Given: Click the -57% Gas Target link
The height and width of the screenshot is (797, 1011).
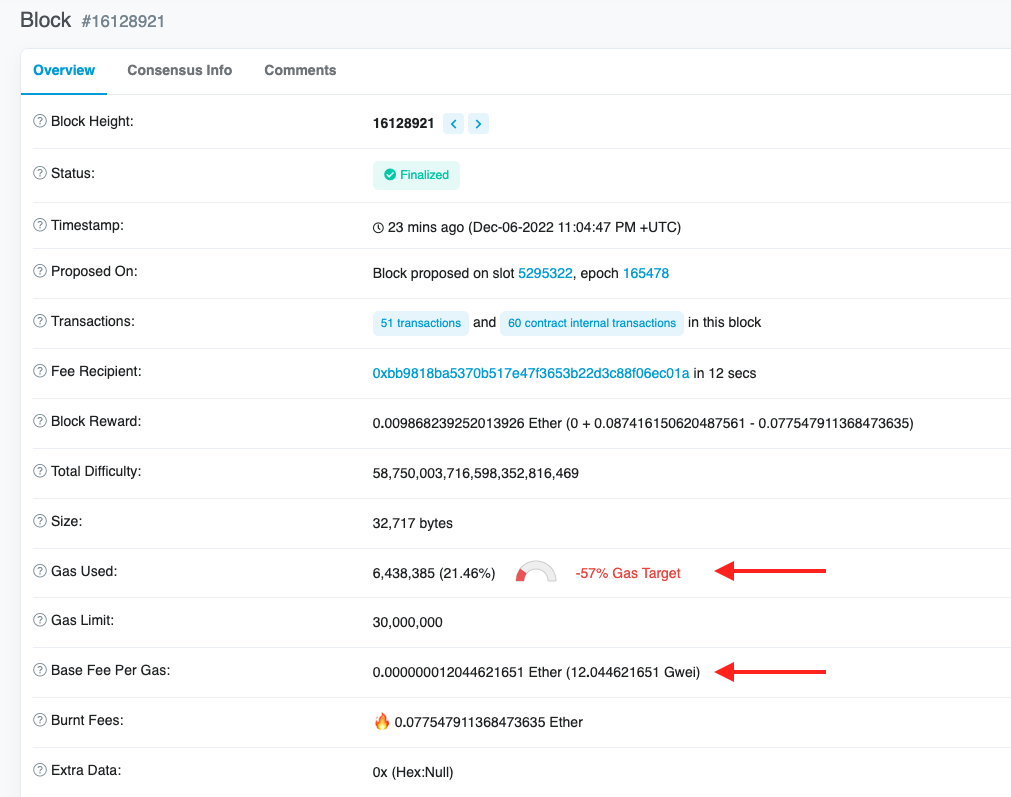Looking at the screenshot, I should tap(628, 573).
